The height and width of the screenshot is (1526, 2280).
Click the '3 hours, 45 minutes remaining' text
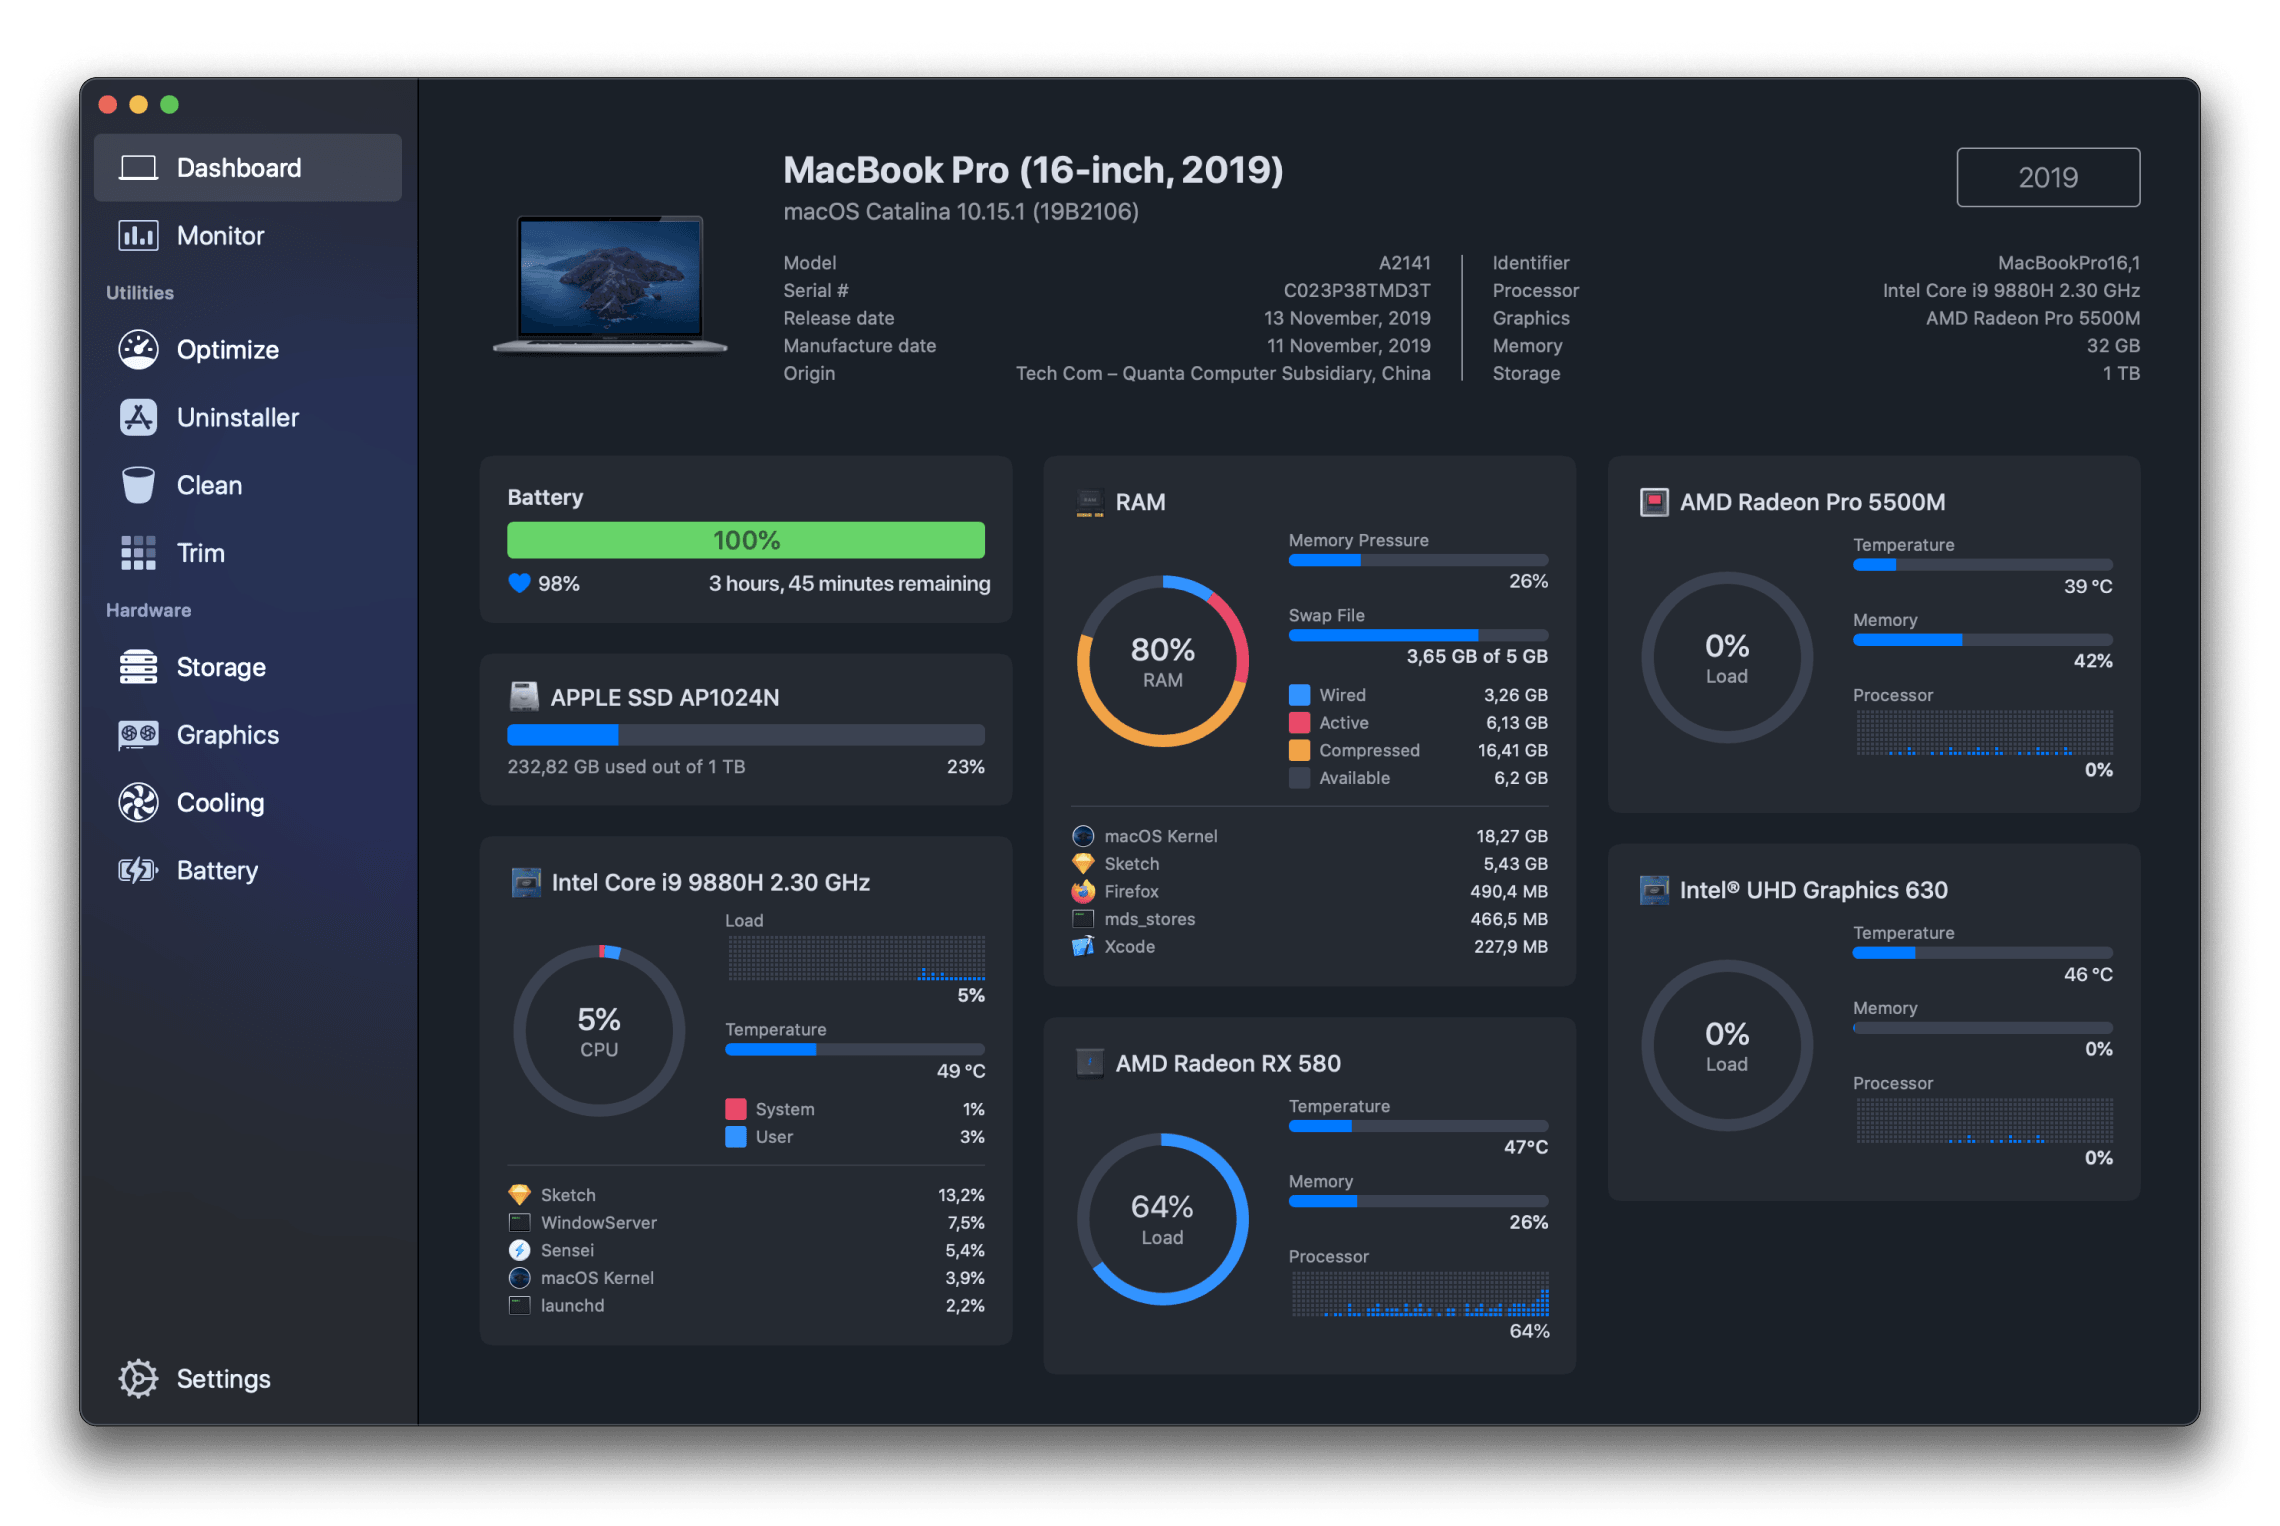point(849,583)
